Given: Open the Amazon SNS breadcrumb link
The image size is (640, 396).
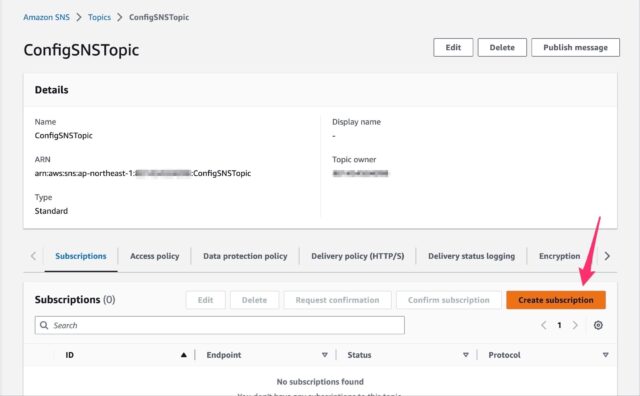Looking at the screenshot, I should [47, 17].
